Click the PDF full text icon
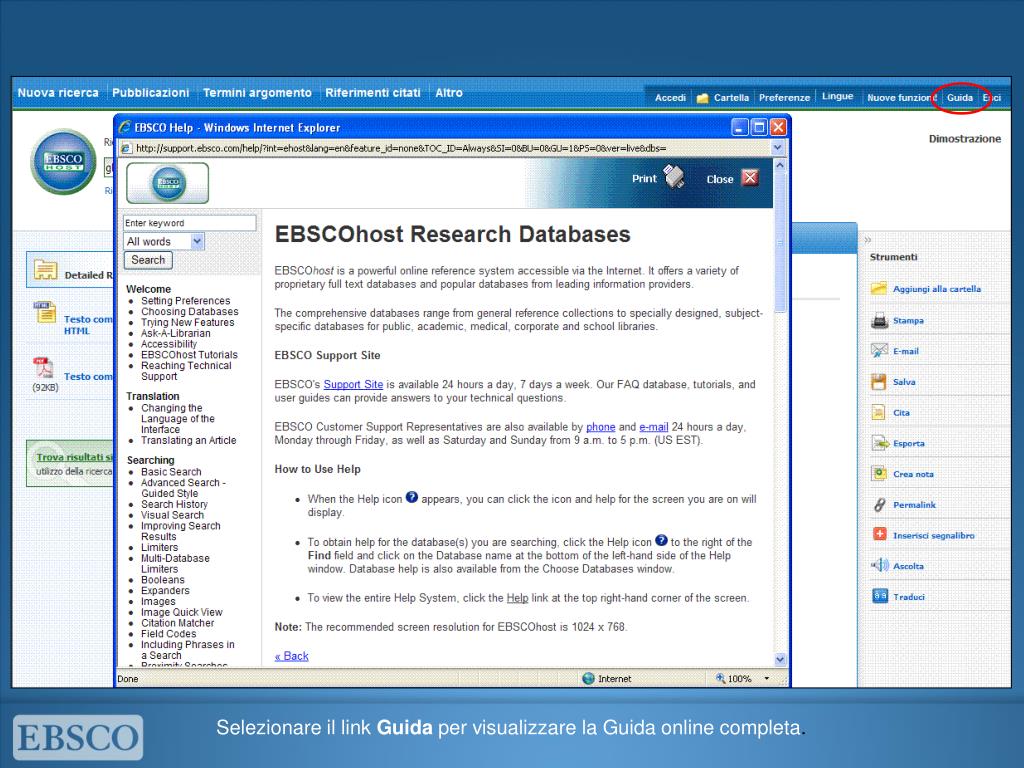 click(43, 368)
